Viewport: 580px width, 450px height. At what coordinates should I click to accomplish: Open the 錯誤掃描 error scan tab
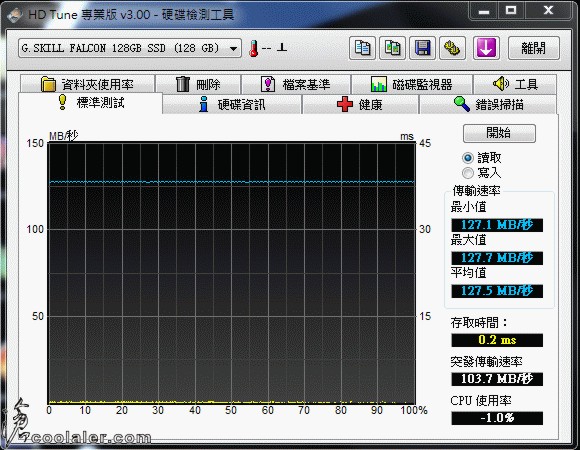[x=488, y=104]
